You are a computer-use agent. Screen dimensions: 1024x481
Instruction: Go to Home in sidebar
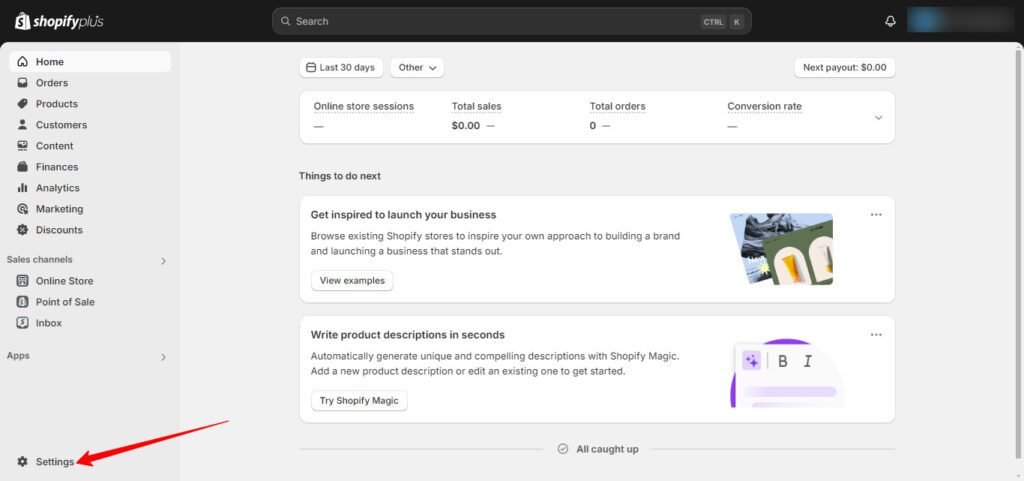click(x=90, y=61)
